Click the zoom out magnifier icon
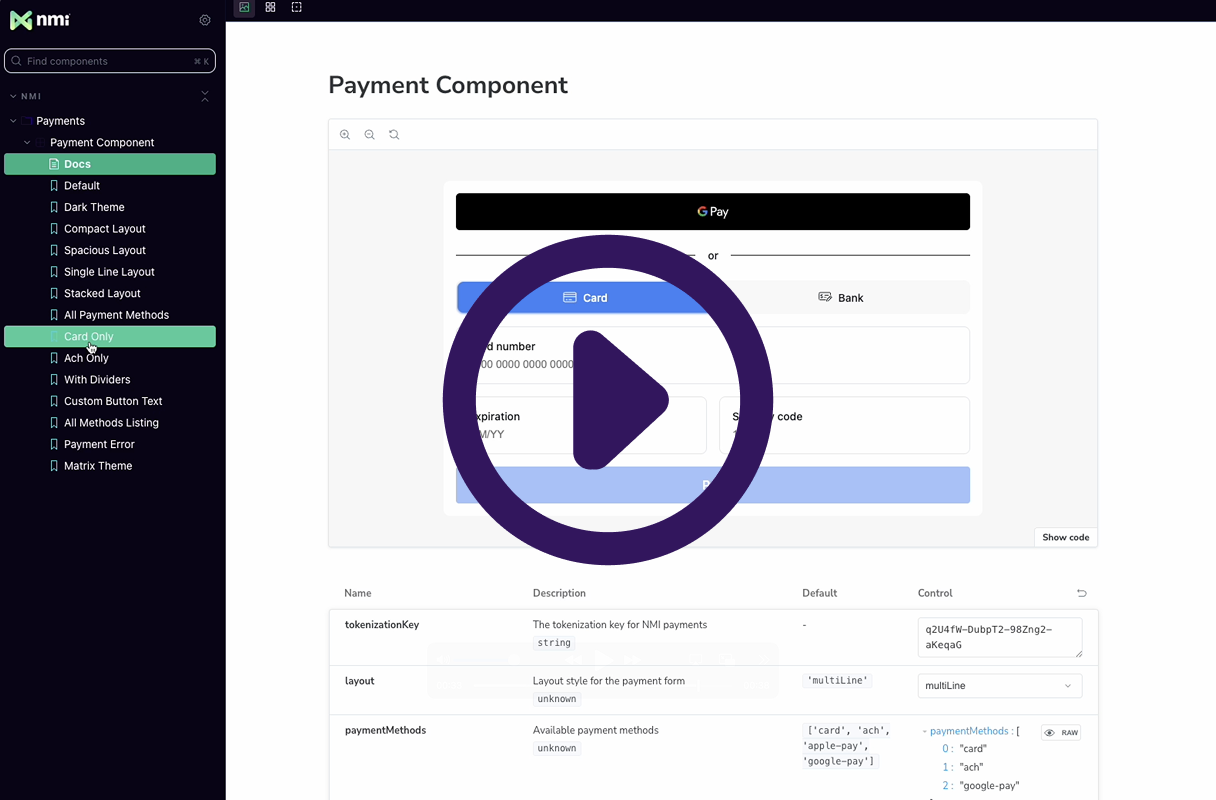 pyautogui.click(x=369, y=135)
